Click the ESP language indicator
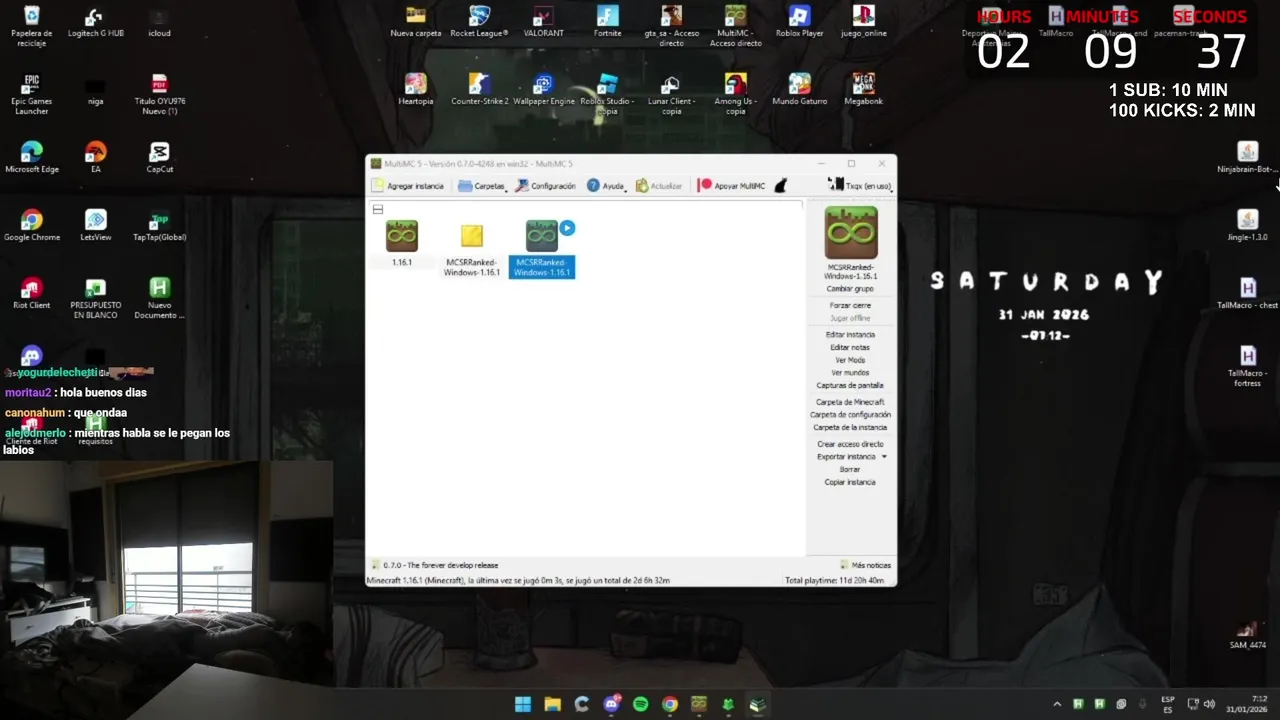1280x720 pixels. [x=1168, y=704]
